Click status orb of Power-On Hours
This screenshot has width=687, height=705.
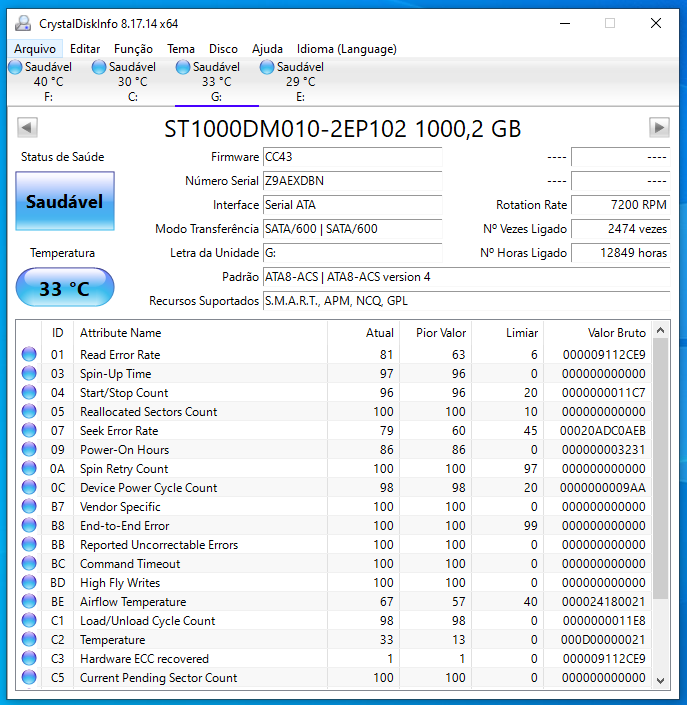tap(29, 449)
